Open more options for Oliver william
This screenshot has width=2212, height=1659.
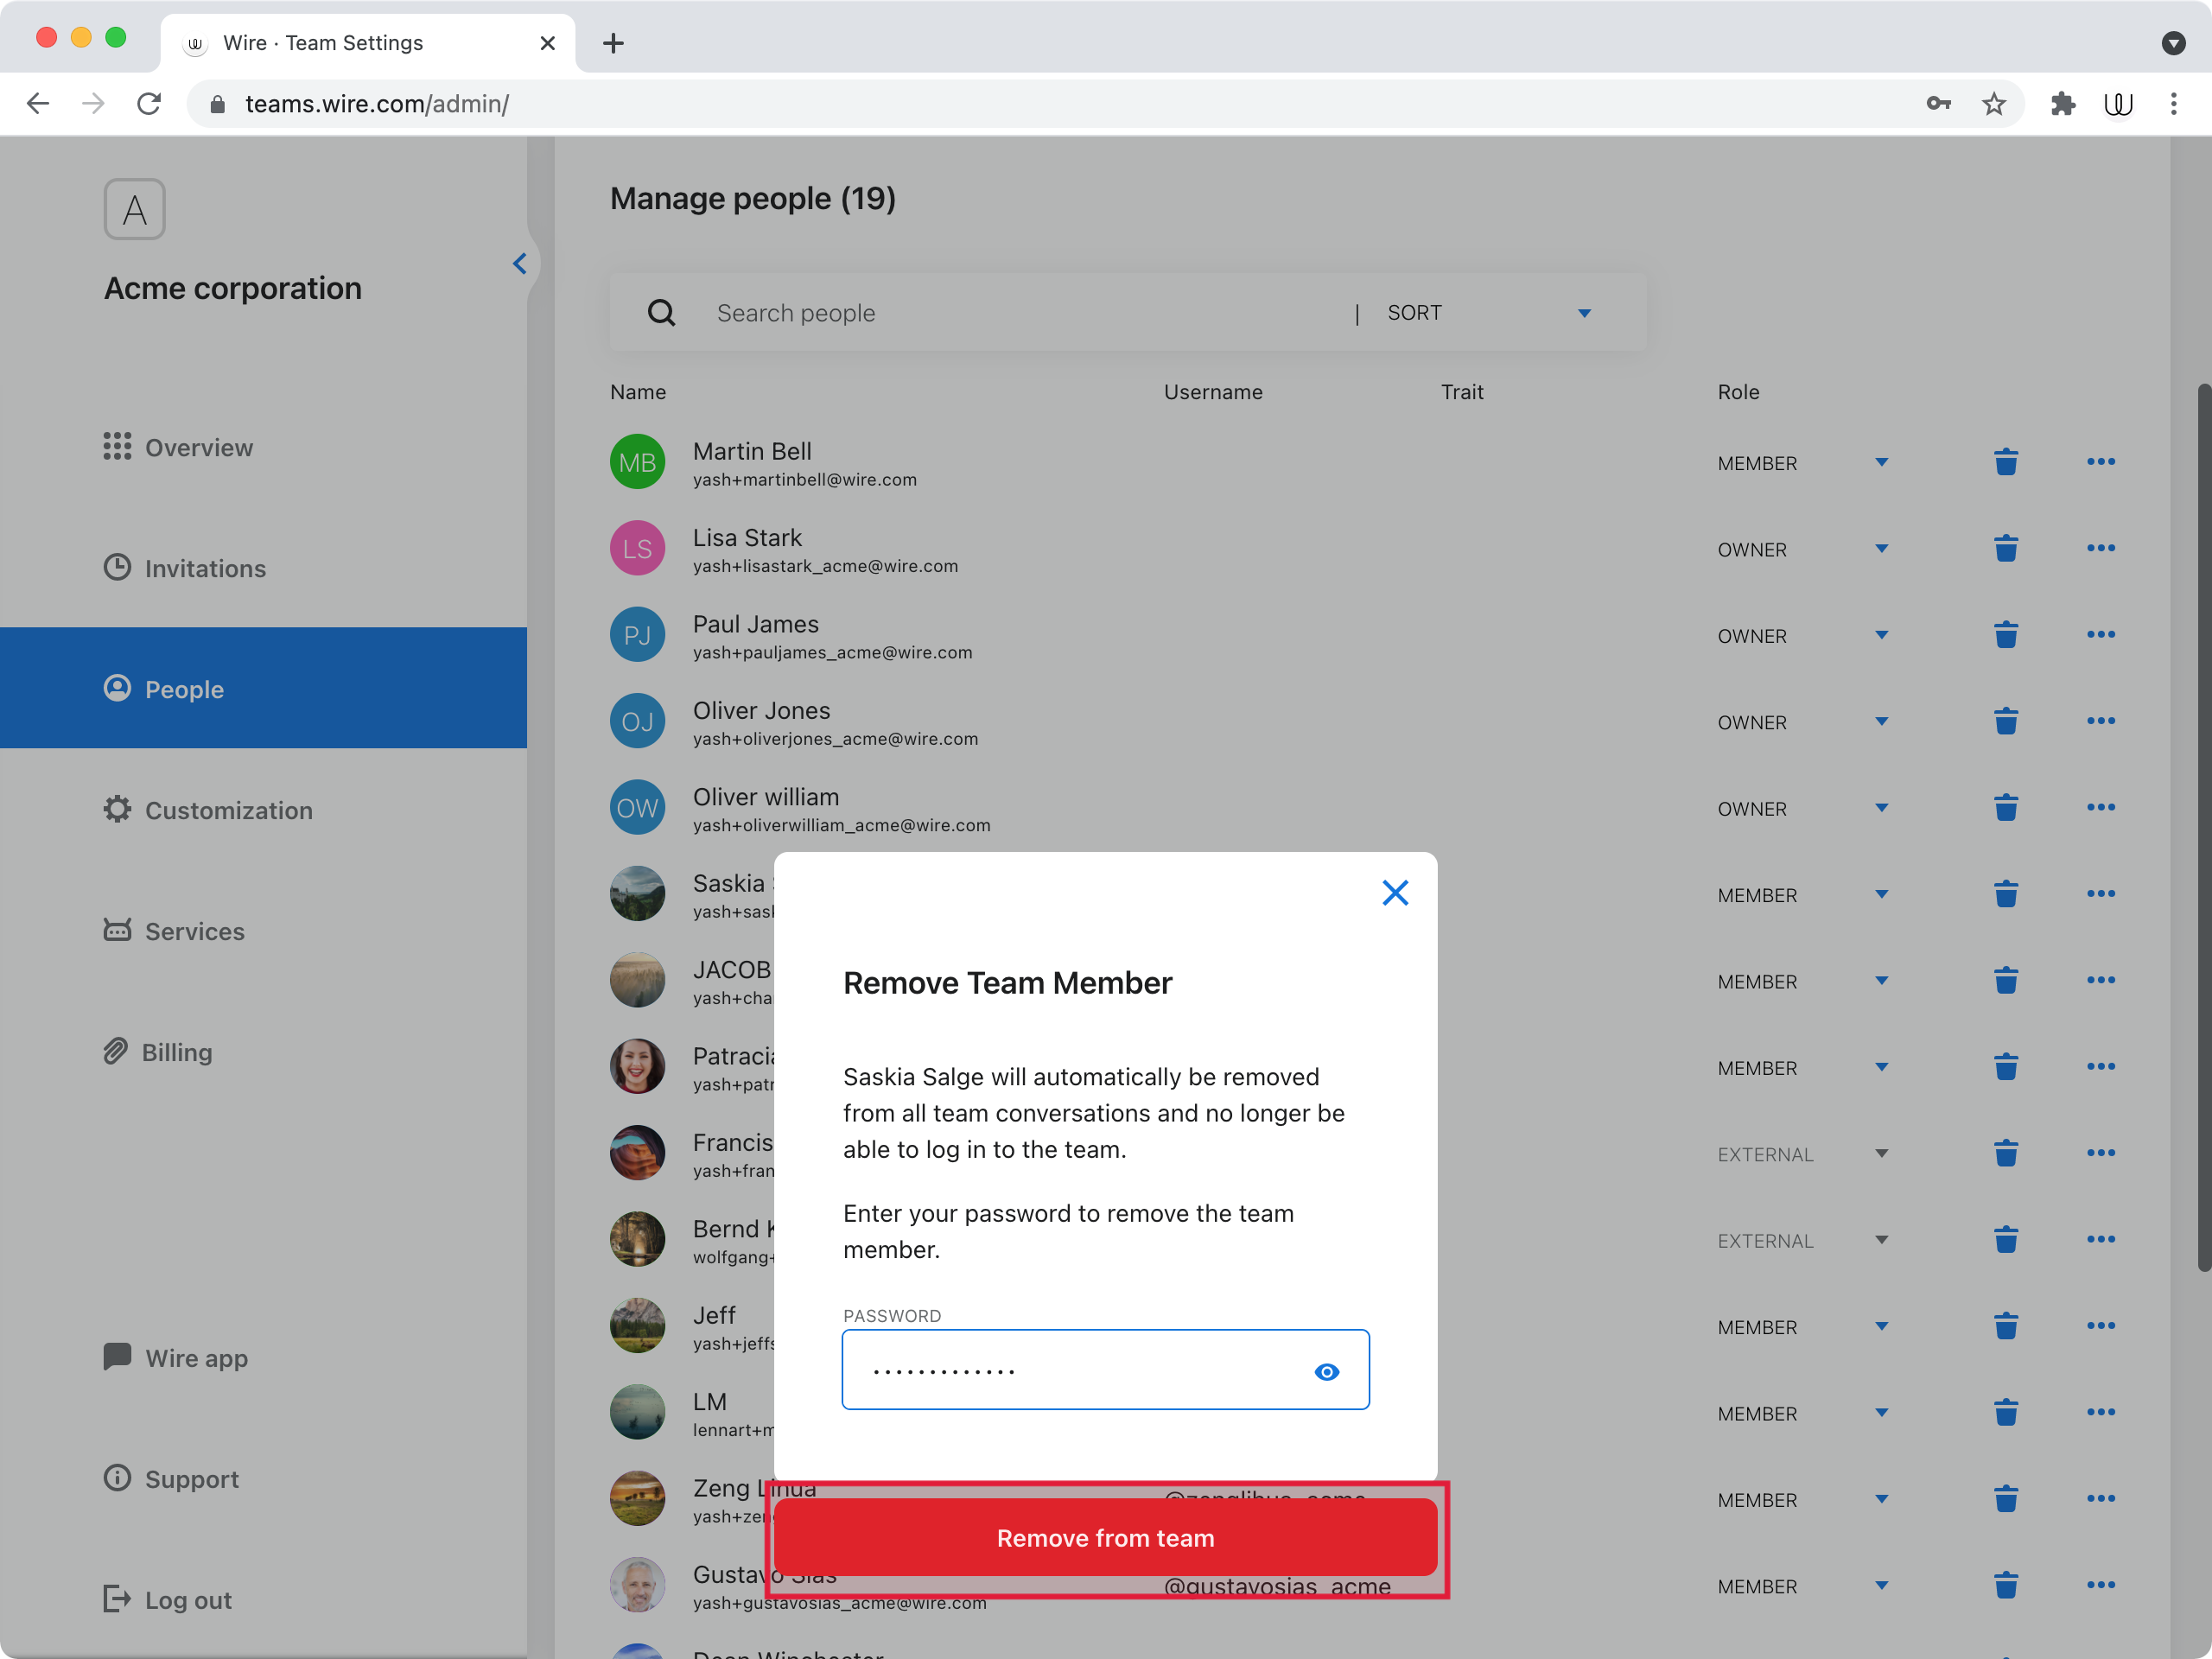(2101, 807)
